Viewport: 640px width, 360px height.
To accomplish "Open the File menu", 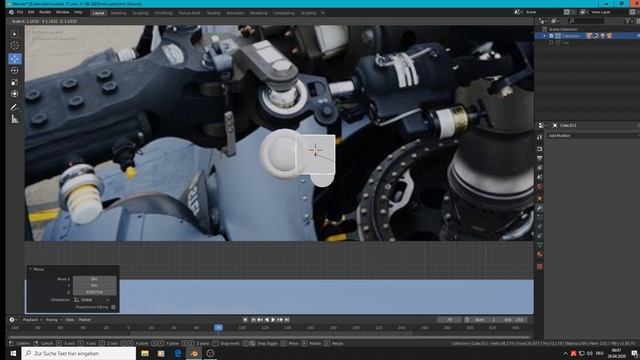I will pos(20,13).
